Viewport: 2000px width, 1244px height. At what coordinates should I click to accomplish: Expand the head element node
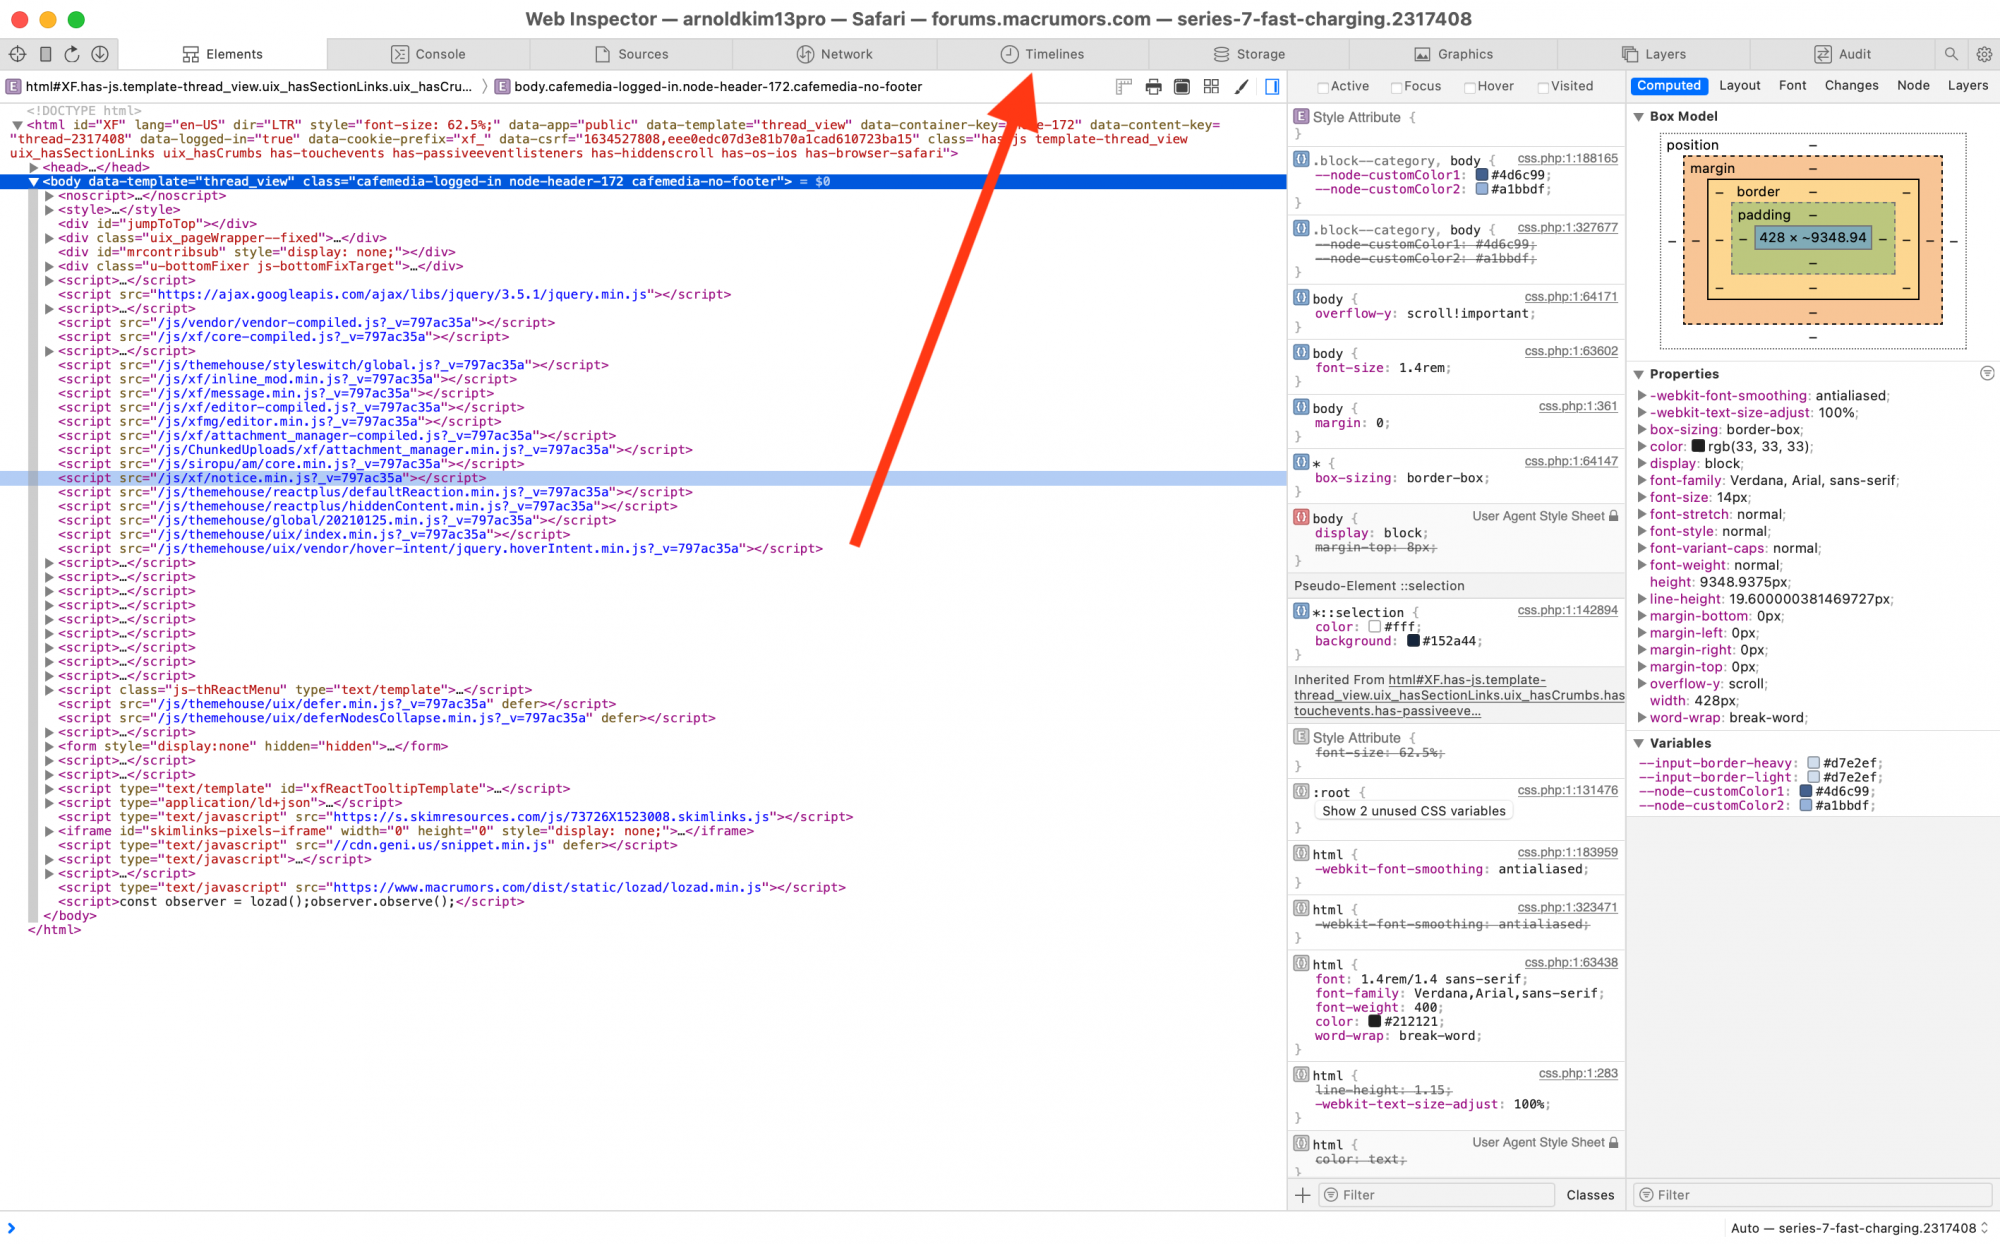[x=34, y=167]
